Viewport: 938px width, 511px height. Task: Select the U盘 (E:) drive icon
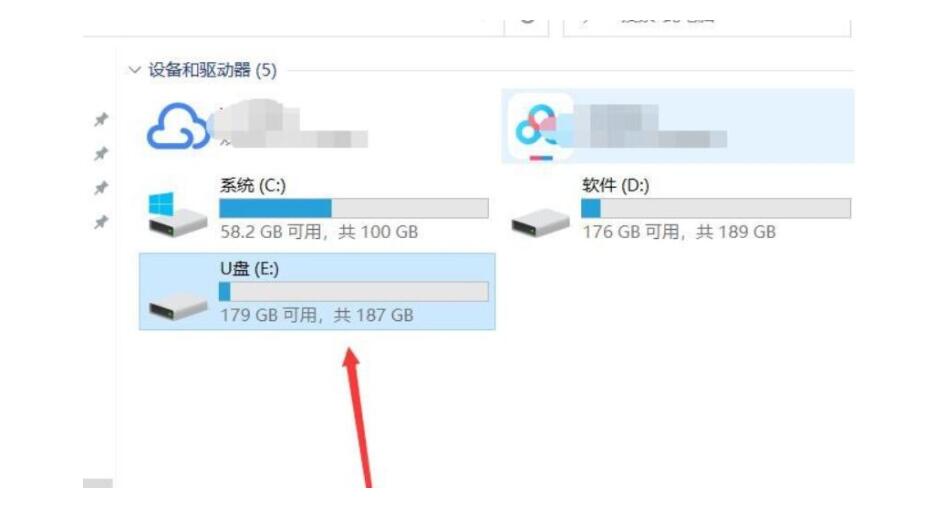pyautogui.click(x=178, y=305)
